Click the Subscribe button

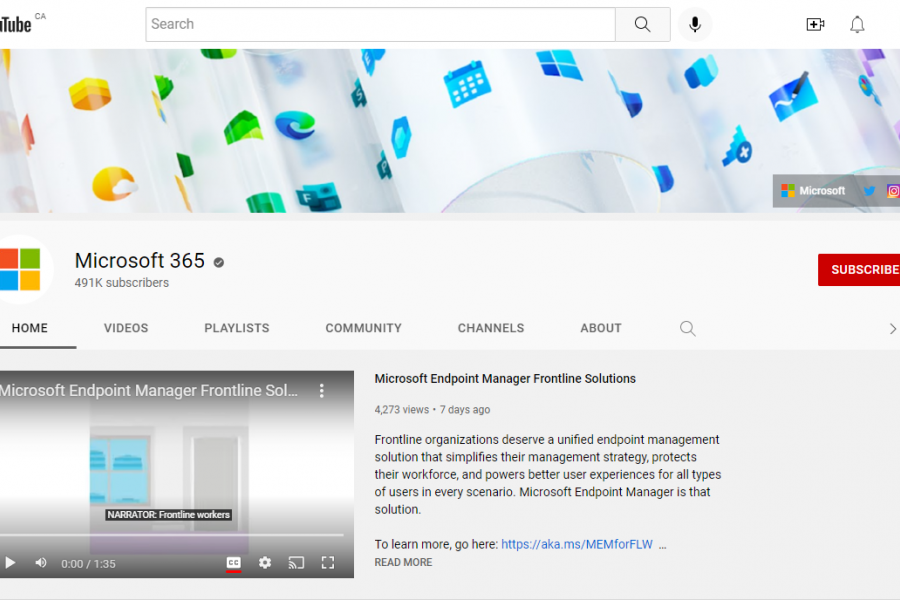tap(862, 270)
